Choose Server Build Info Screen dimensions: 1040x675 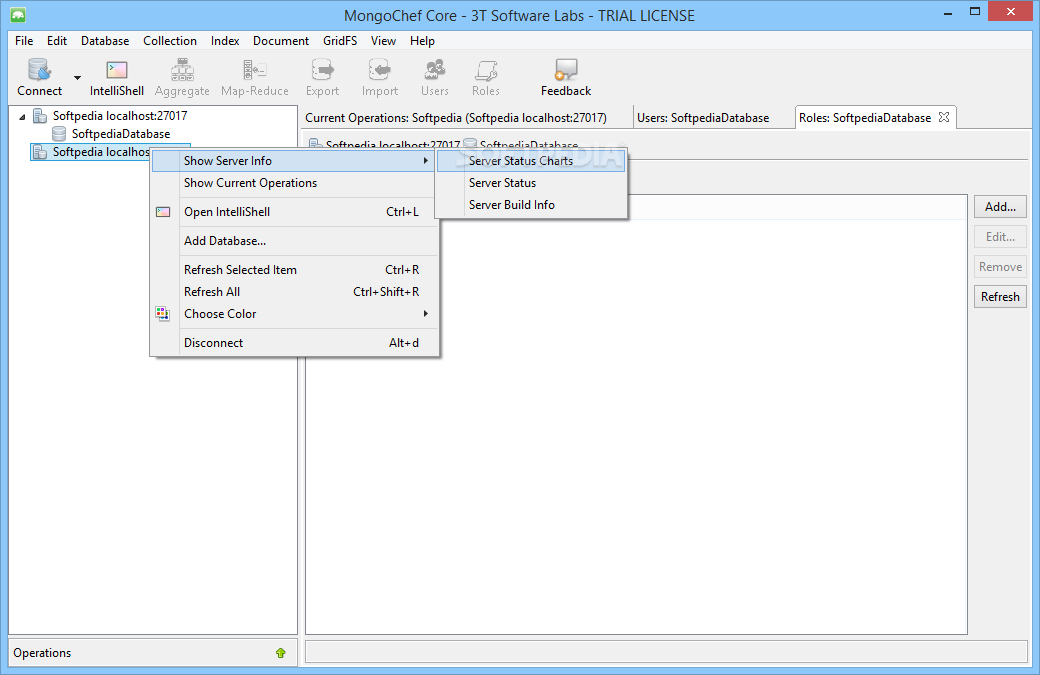pyautogui.click(x=531, y=205)
